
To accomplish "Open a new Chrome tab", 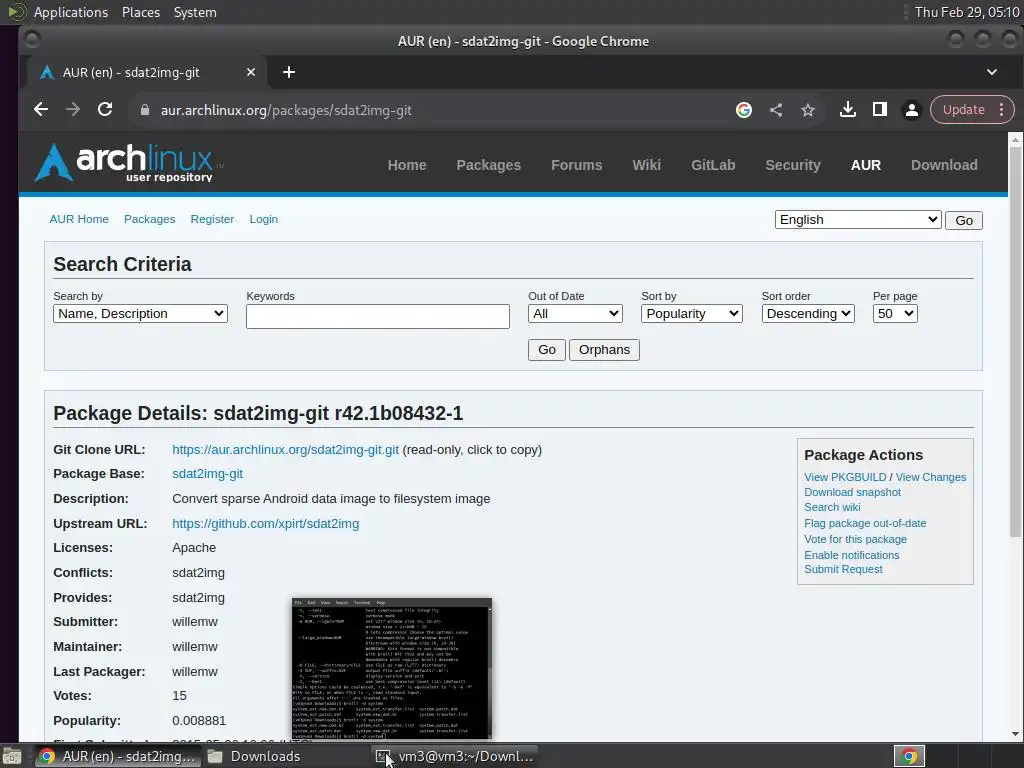I will pos(289,72).
